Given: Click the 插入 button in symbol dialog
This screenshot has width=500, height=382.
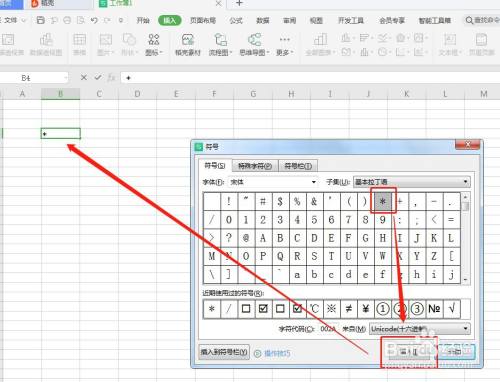Looking at the screenshot, I should [x=409, y=351].
